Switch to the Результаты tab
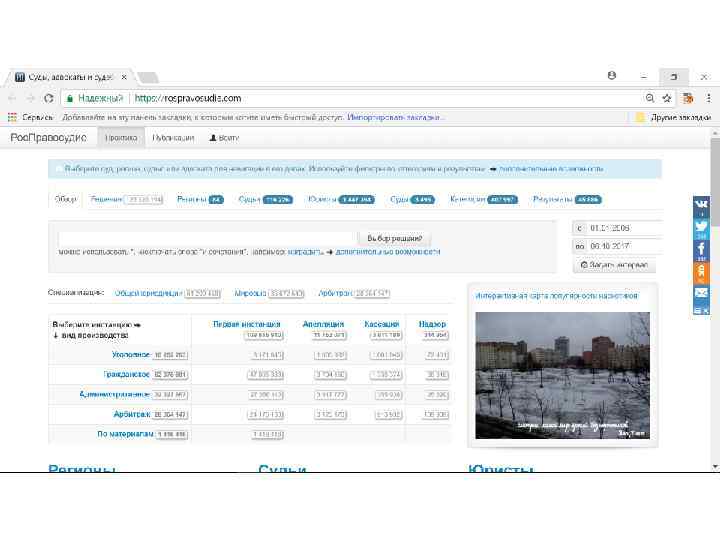 567,199
